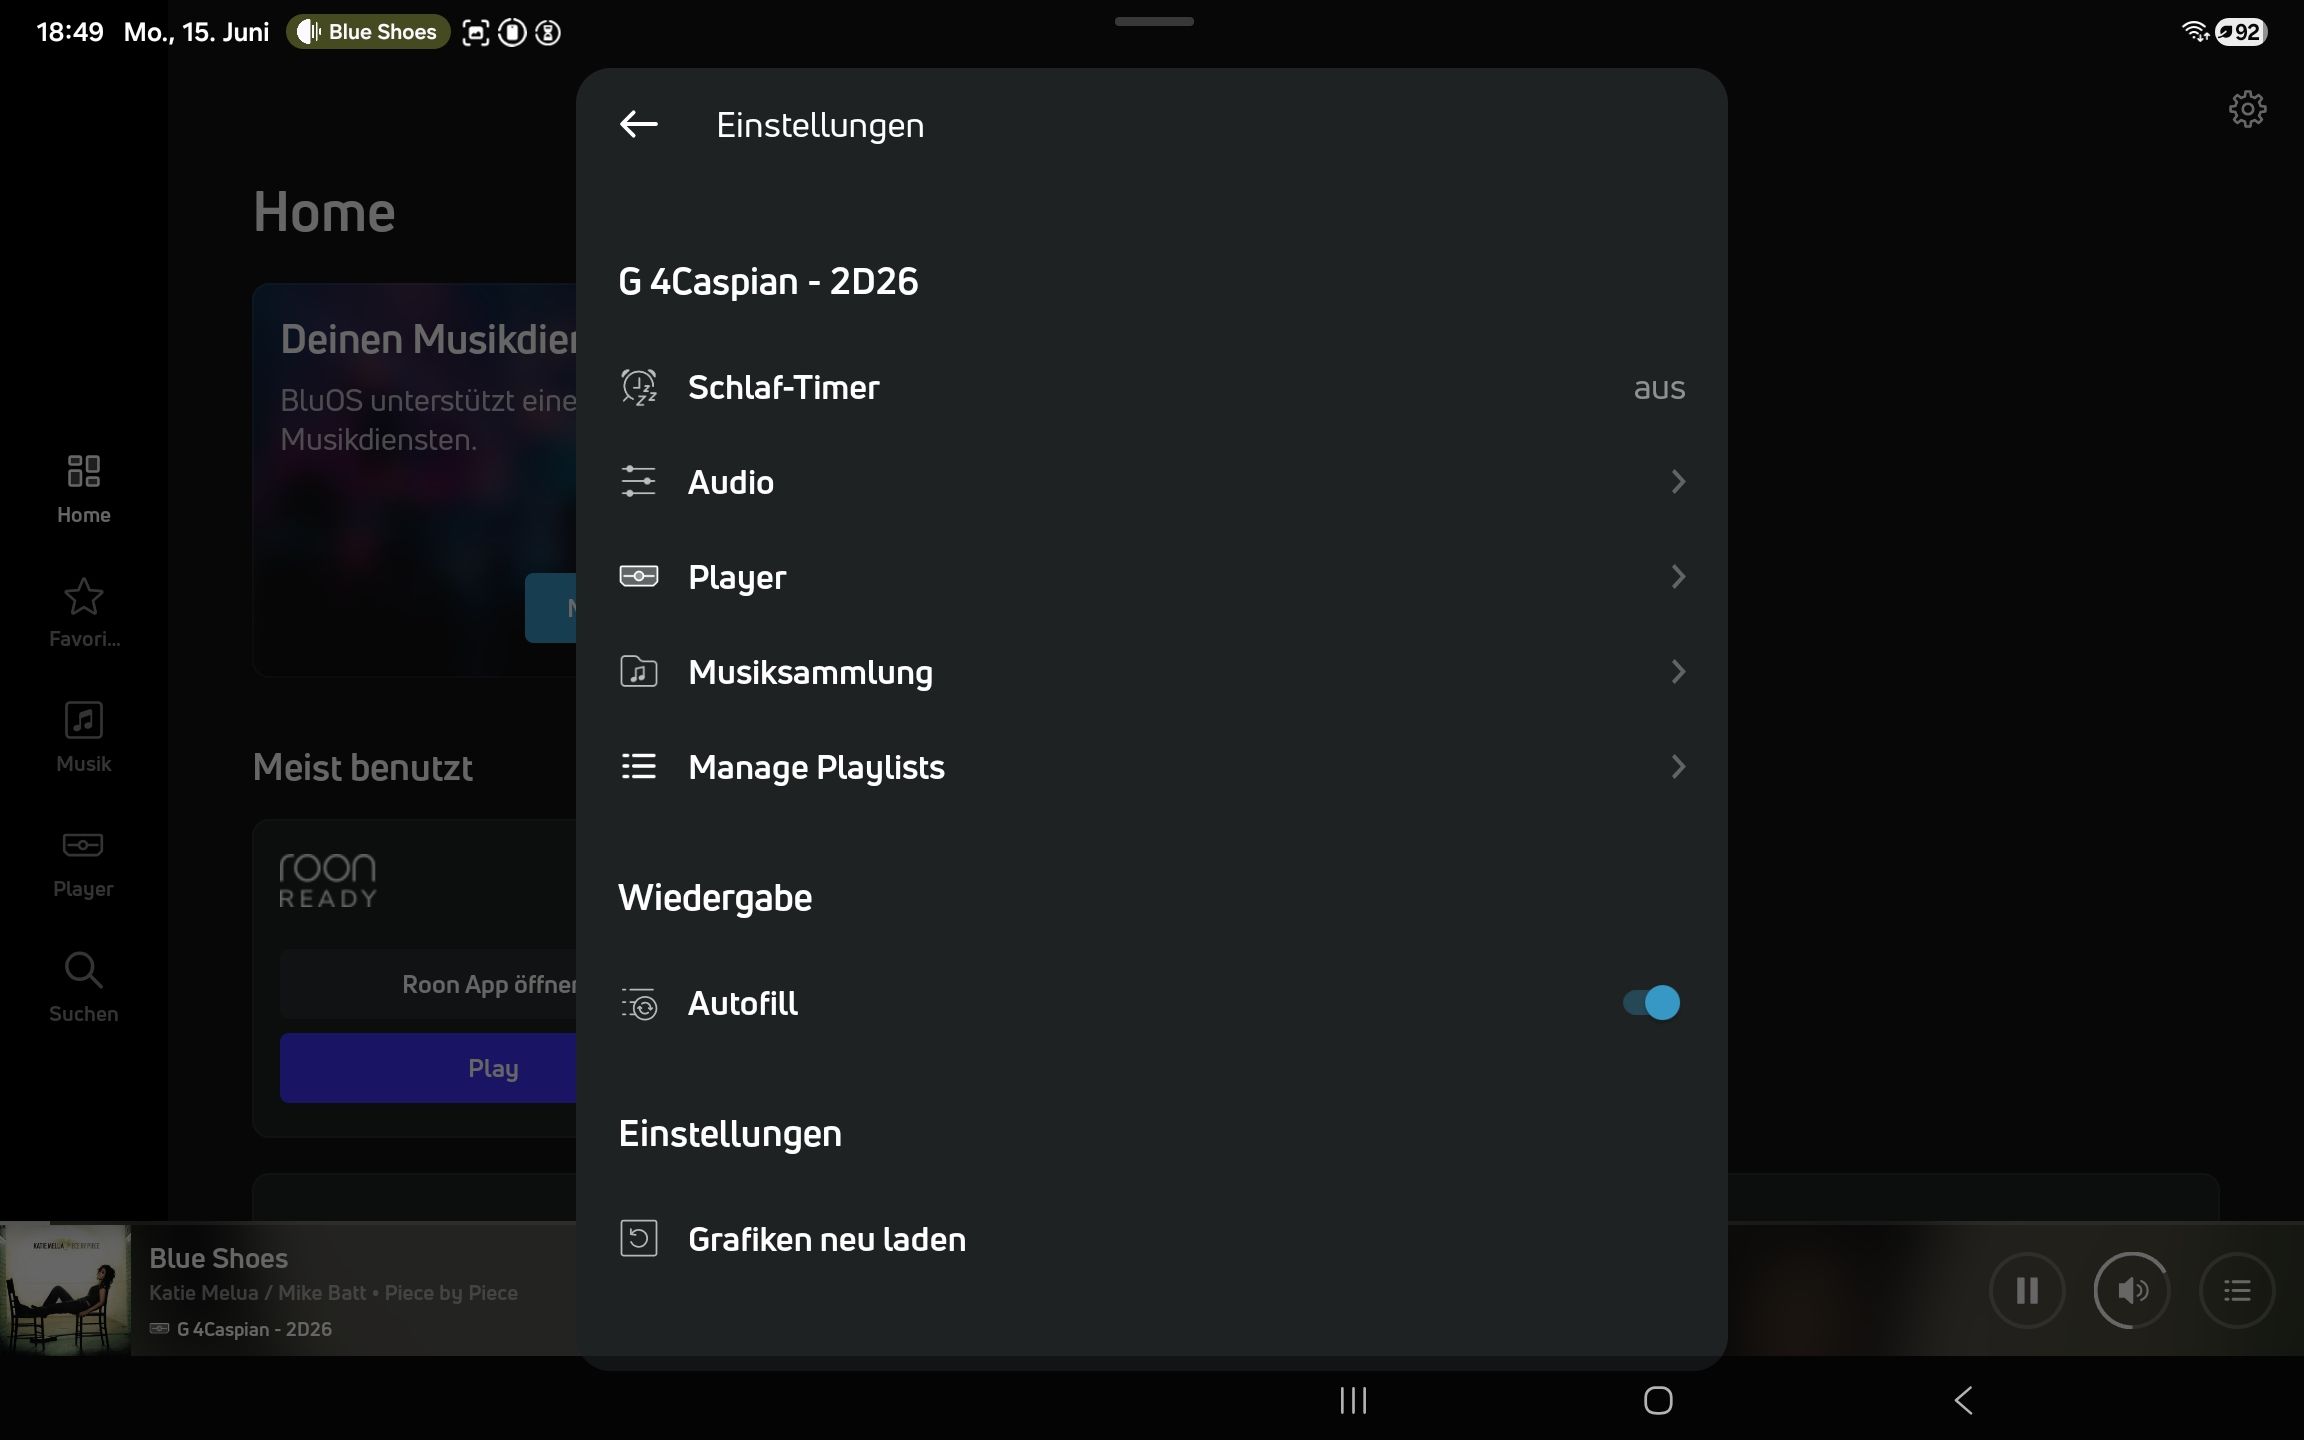
Task: Open Favoriten star in the left sidebar
Action: (83, 613)
